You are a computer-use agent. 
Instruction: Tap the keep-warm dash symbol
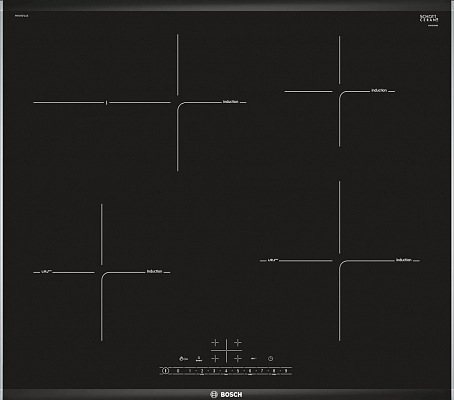(x=253, y=359)
